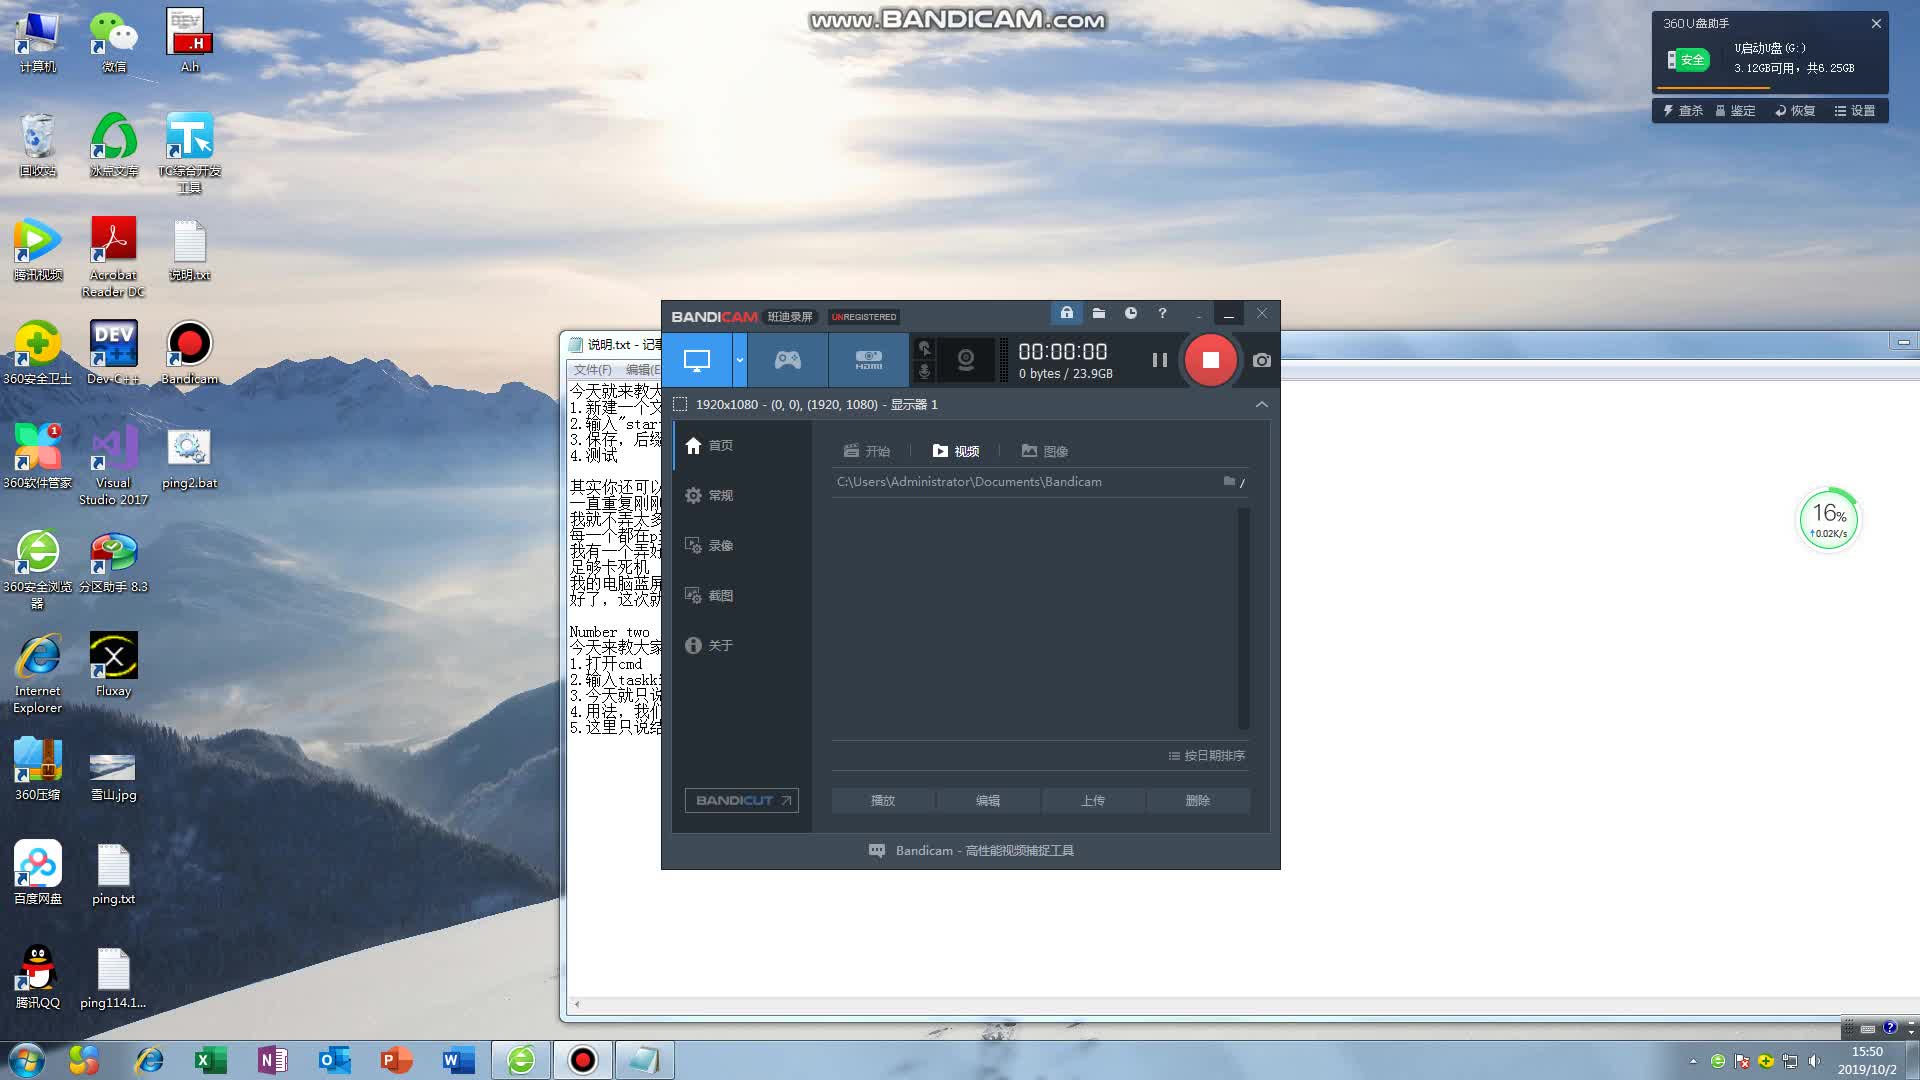
Task: Click the lock icon in Bandicam title bar
Action: tap(1067, 314)
